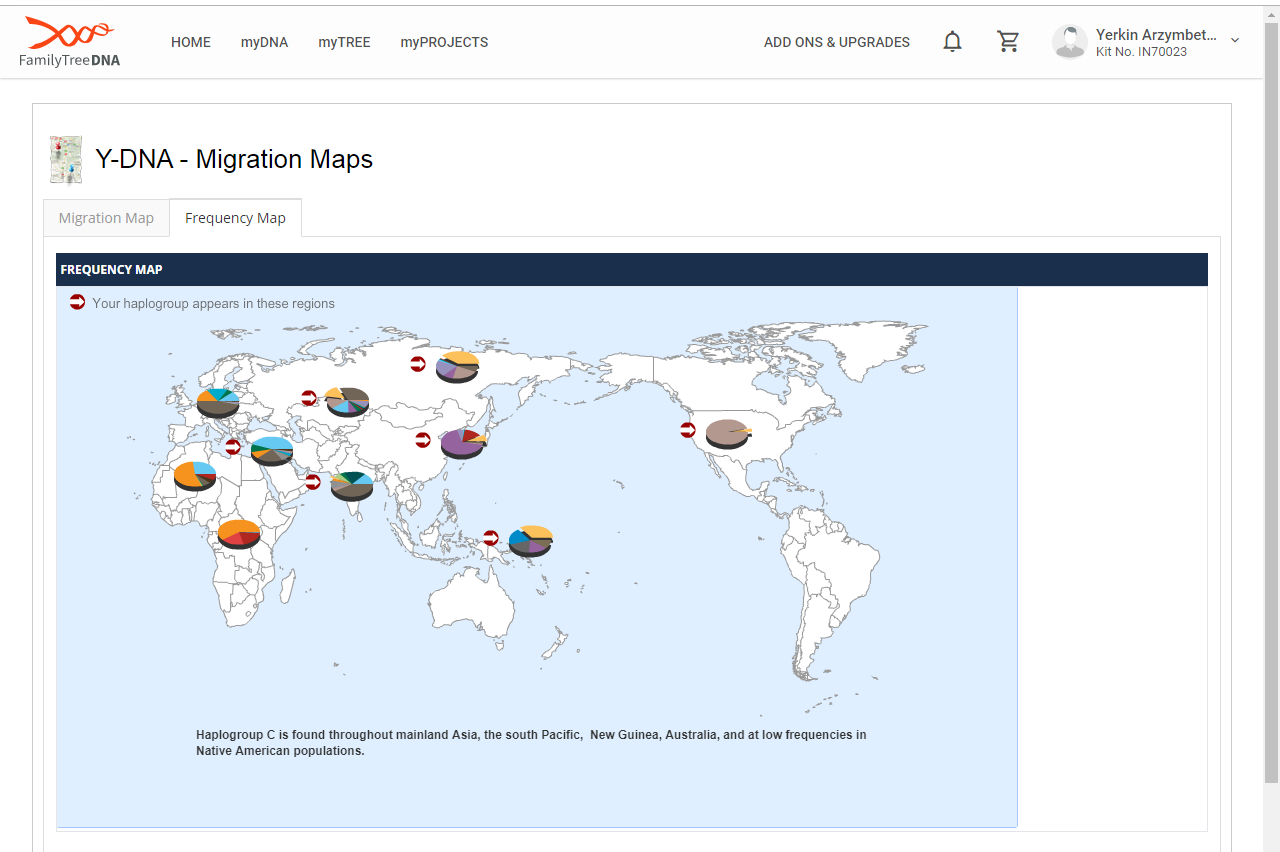This screenshot has width=1280, height=852.
Task: Click the East Asia frequency pie chart
Action: 463,443
